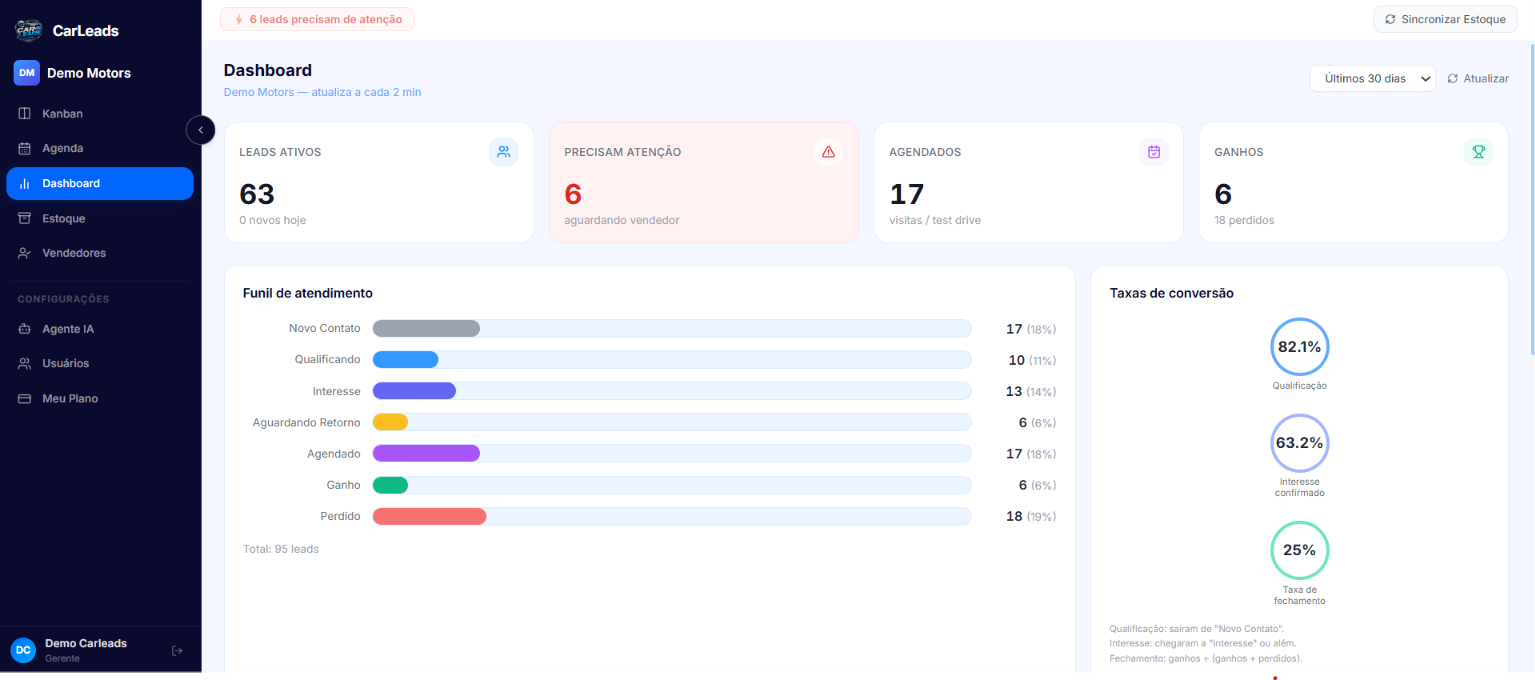The height and width of the screenshot is (680, 1535).
Task: Click the green Ganho funnel bar
Action: coord(390,485)
